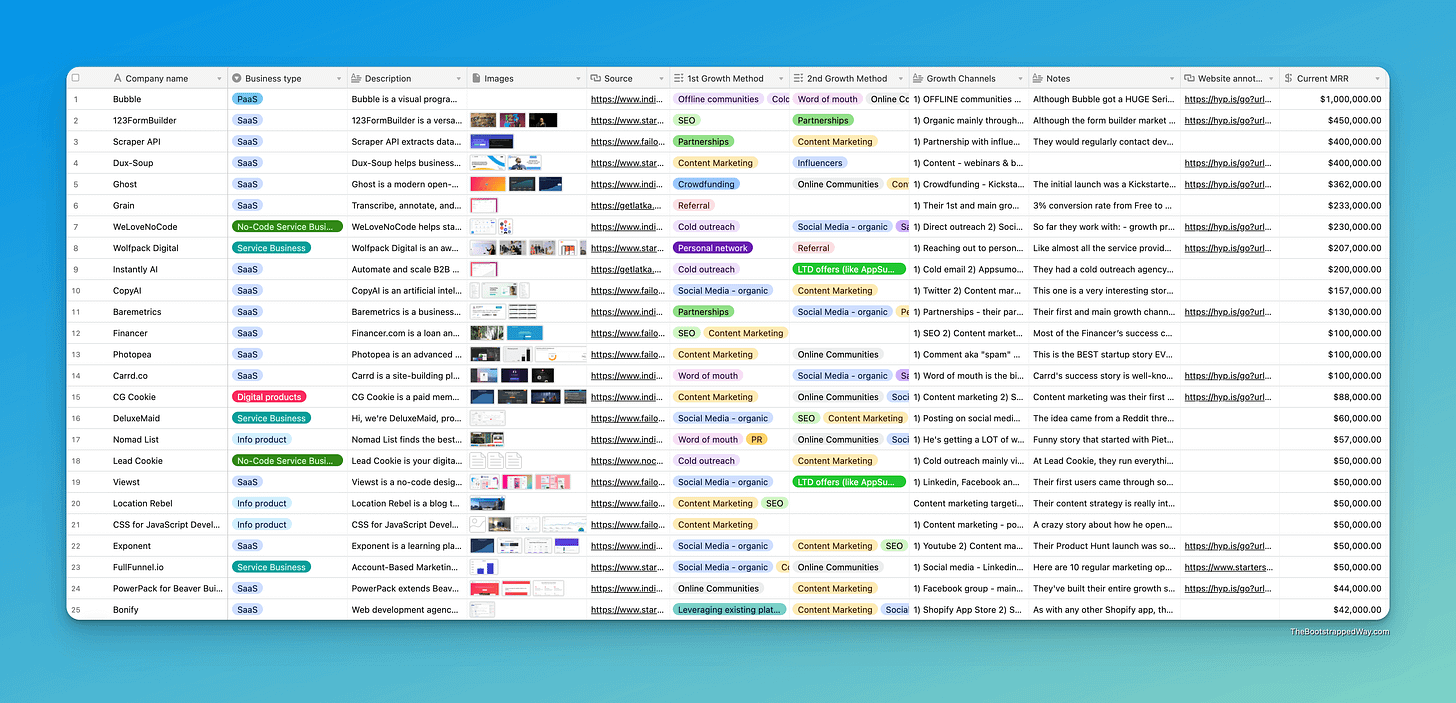Open the Source column dropdown arrow
The width and height of the screenshot is (1456, 703).
coord(661,79)
